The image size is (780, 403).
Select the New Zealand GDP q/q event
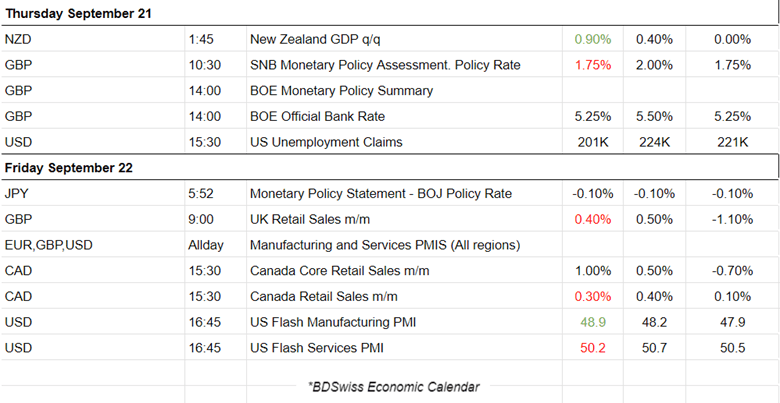pos(315,40)
